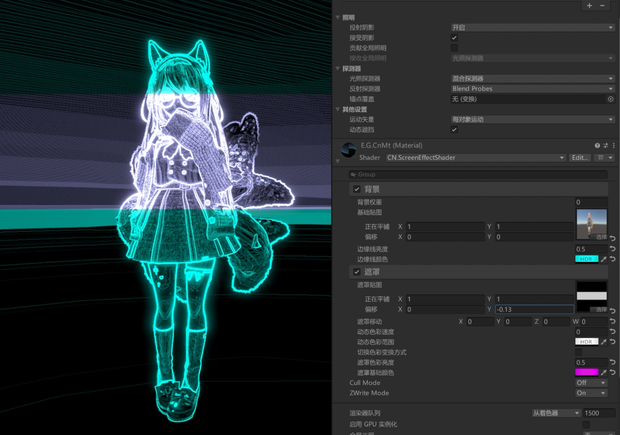Collapse the 探测器 section
The height and width of the screenshot is (435, 620).
(338, 68)
